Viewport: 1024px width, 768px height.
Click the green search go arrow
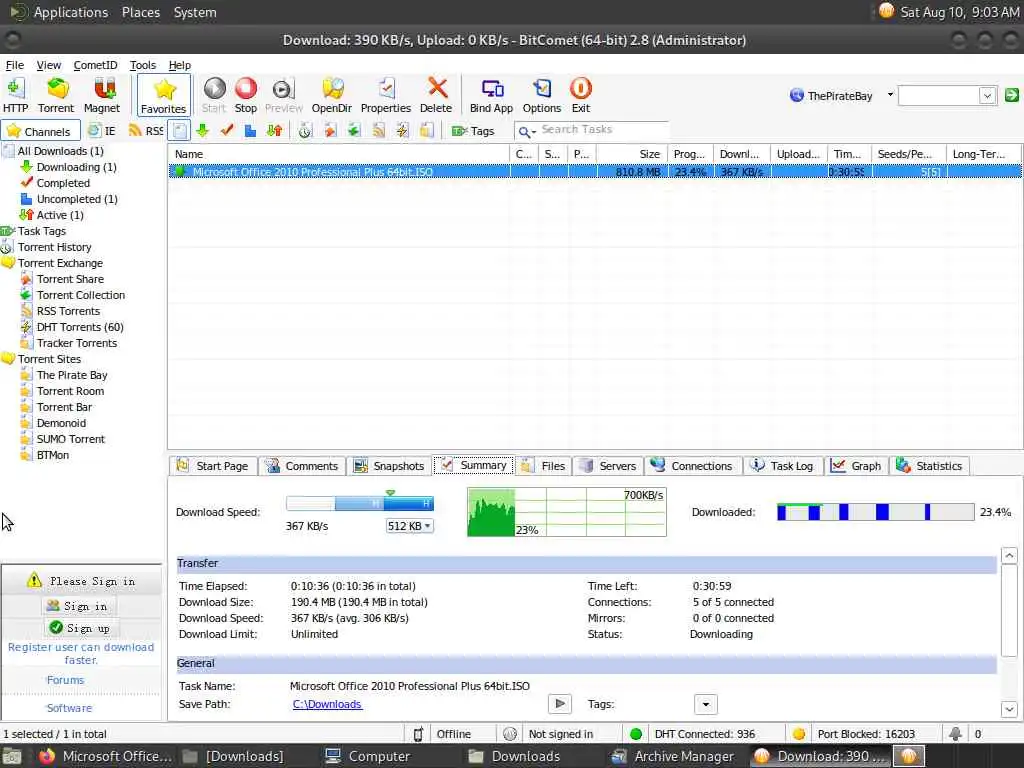pos(1012,95)
